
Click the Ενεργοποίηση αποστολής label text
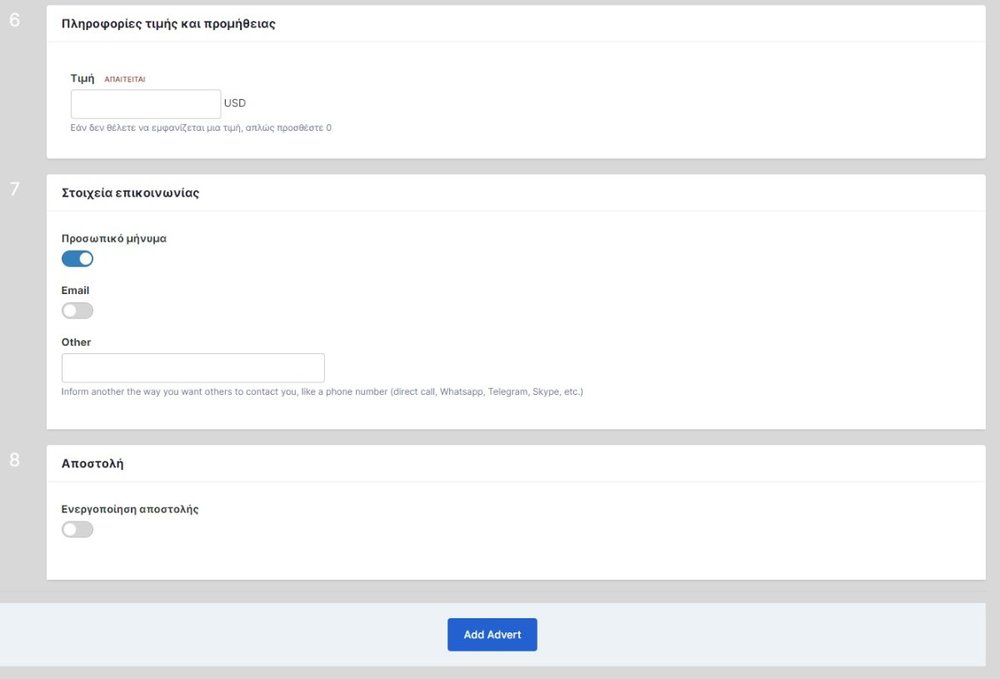pos(130,509)
